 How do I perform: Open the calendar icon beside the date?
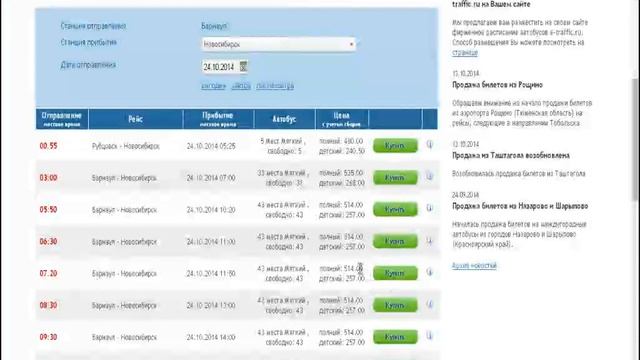point(243,66)
